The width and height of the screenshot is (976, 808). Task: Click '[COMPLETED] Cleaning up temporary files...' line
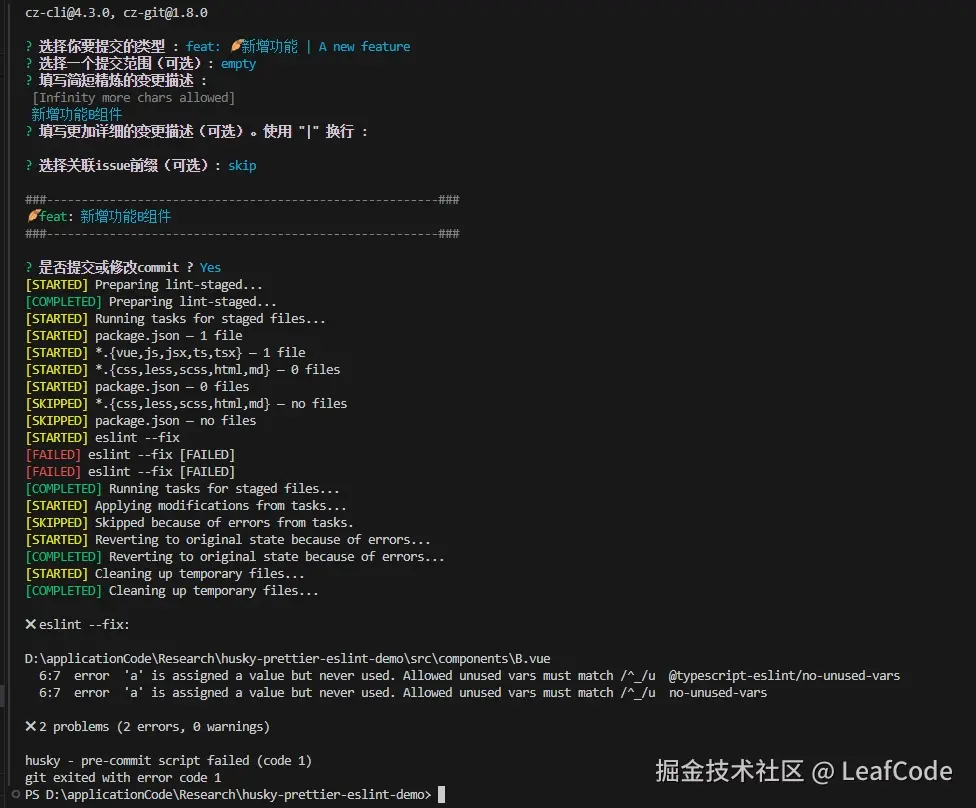pos(172,591)
